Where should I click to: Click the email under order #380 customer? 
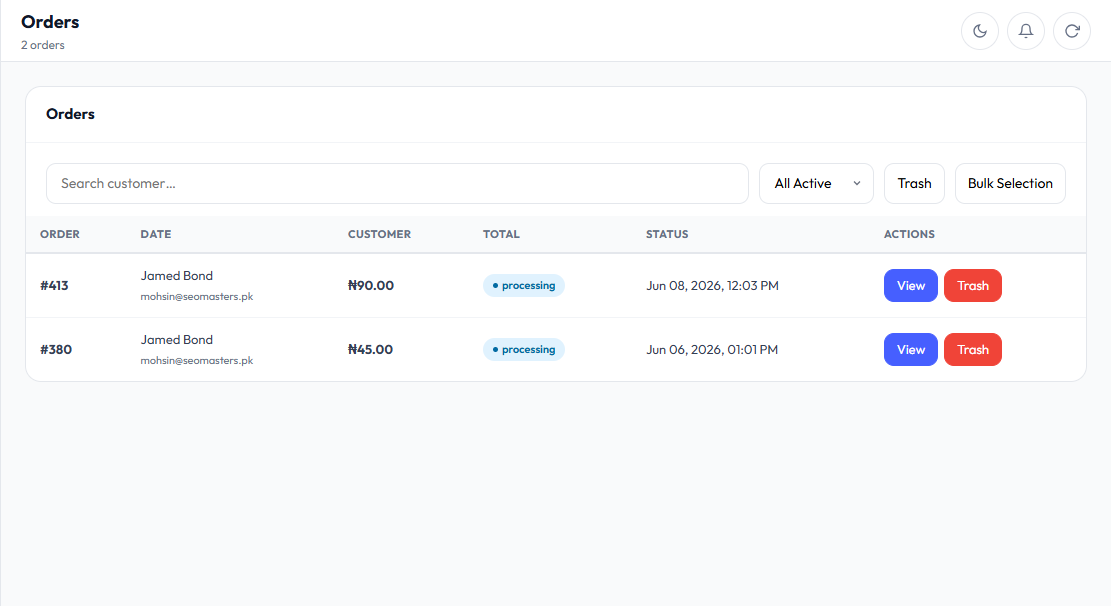click(x=196, y=361)
